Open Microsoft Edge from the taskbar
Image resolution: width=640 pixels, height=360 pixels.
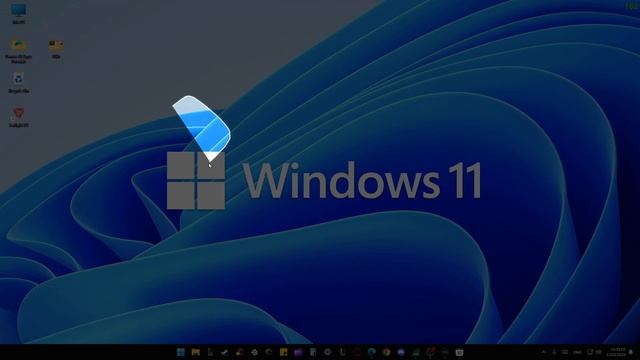[x=371, y=352]
